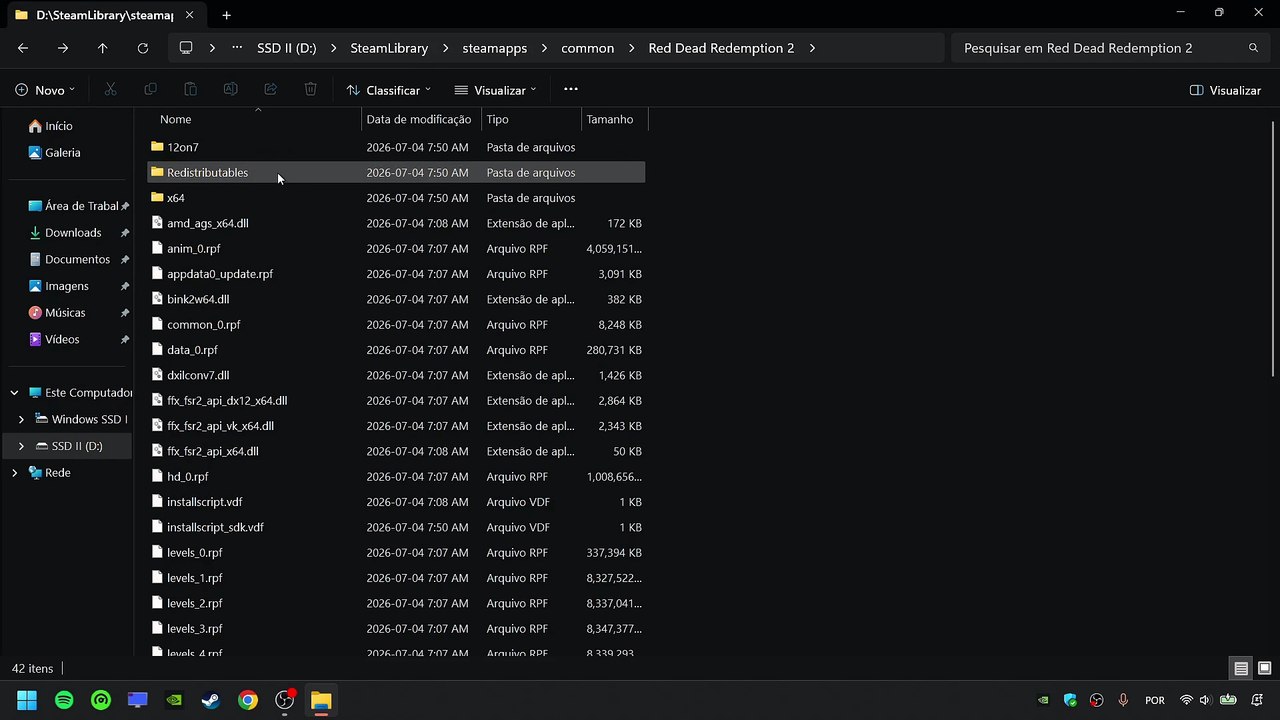
Task: Select the hd_0.rpf file
Action: click(396, 477)
